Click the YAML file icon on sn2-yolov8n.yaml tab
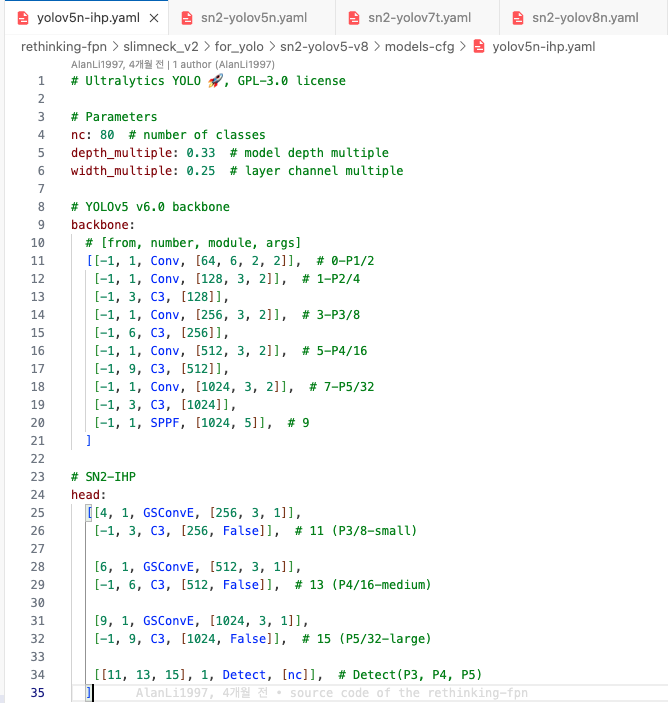This screenshot has width=668, height=703. pyautogui.click(x=518, y=18)
